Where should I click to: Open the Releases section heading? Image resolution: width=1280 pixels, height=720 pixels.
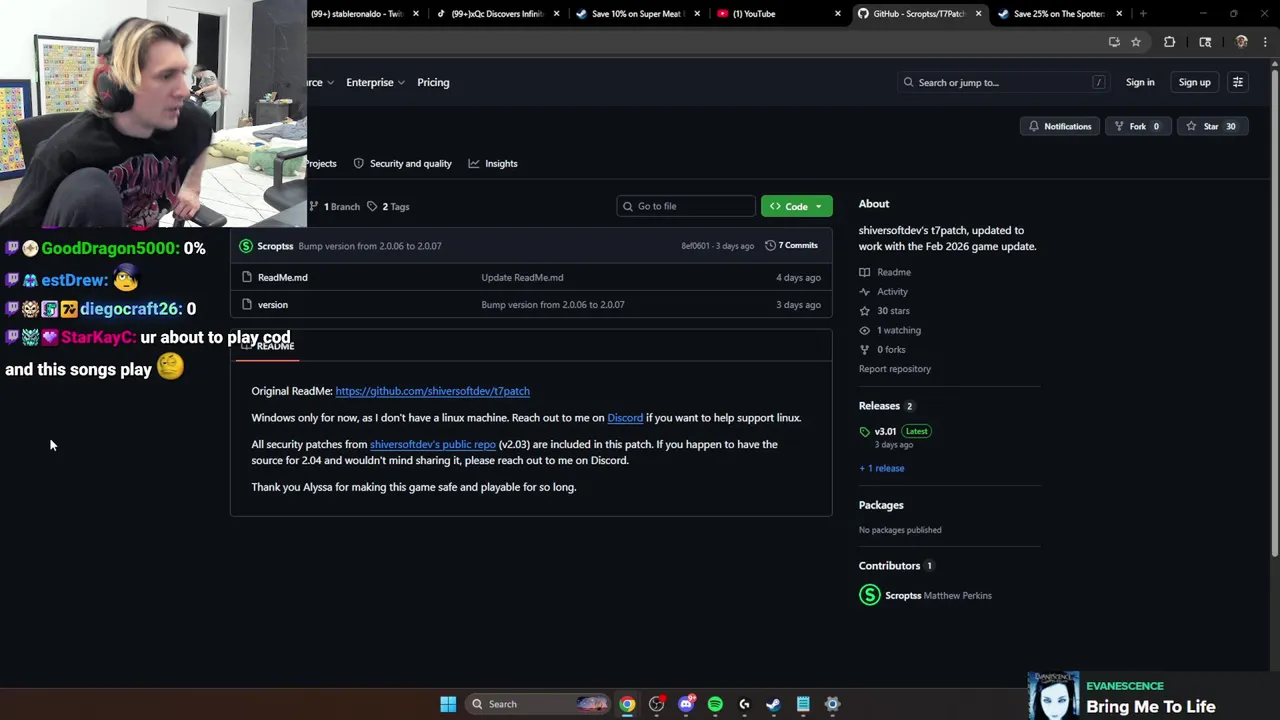pyautogui.click(x=879, y=406)
